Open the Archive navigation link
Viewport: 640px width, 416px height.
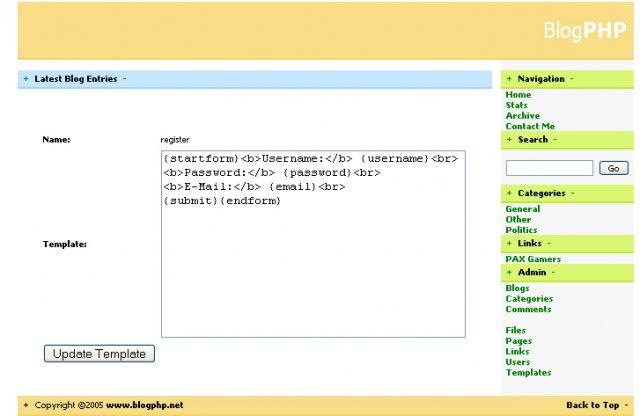click(x=522, y=116)
